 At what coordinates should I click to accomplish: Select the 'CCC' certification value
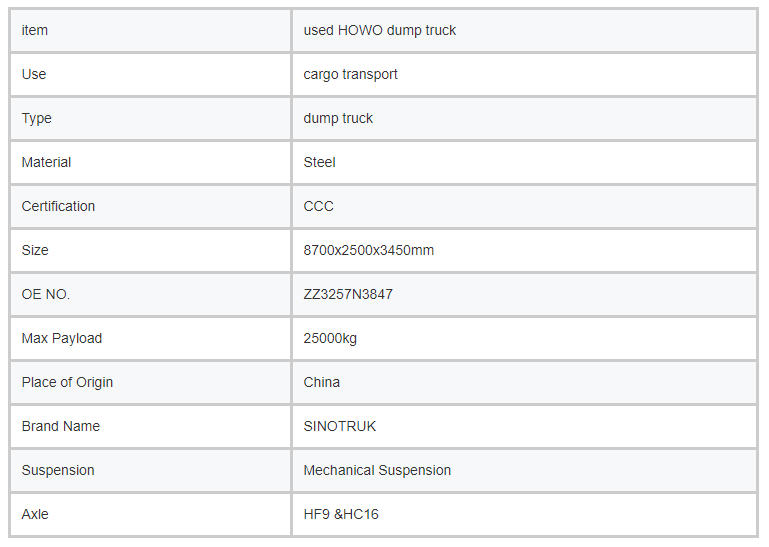click(319, 206)
